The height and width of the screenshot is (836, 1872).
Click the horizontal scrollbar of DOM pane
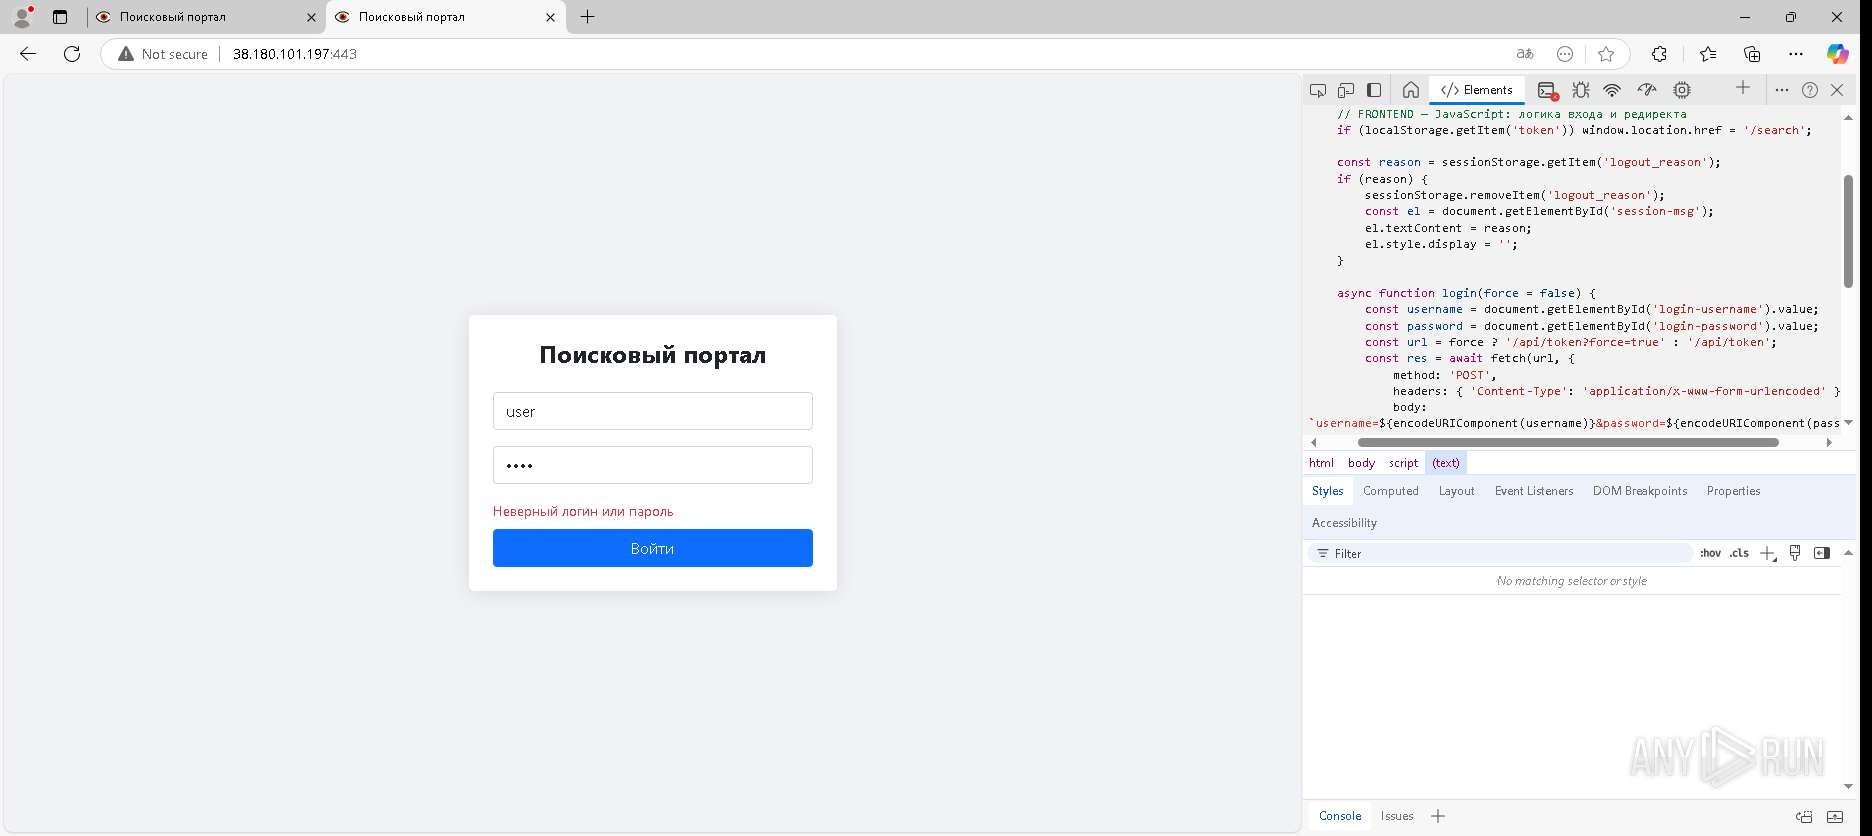(x=1568, y=442)
